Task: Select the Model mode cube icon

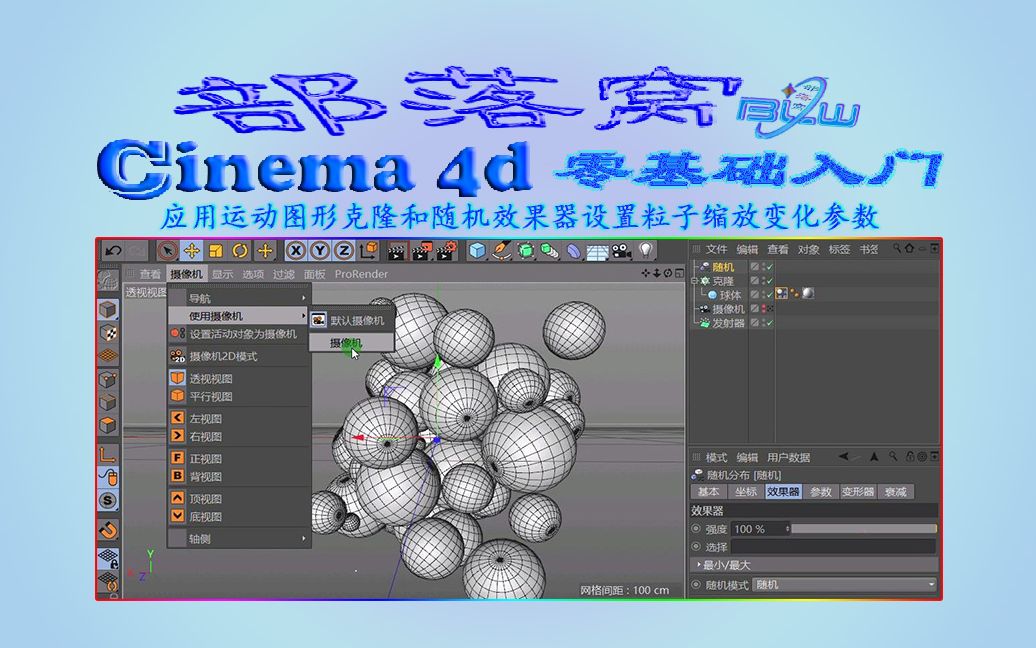Action: coord(108,309)
